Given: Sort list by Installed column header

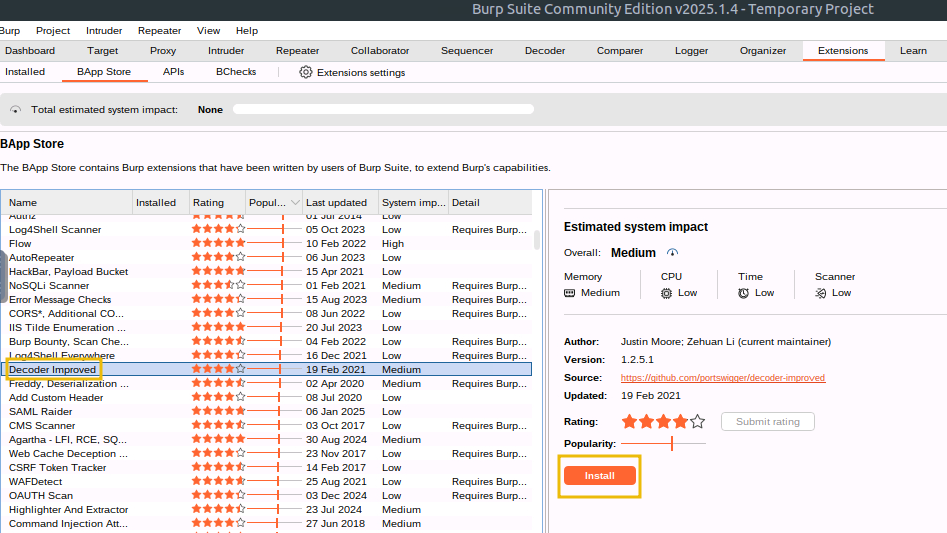Looking at the screenshot, I should point(161,203).
